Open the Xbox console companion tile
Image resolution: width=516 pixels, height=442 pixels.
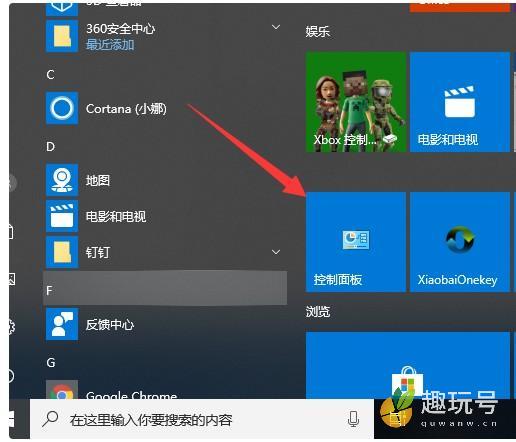pos(356,102)
